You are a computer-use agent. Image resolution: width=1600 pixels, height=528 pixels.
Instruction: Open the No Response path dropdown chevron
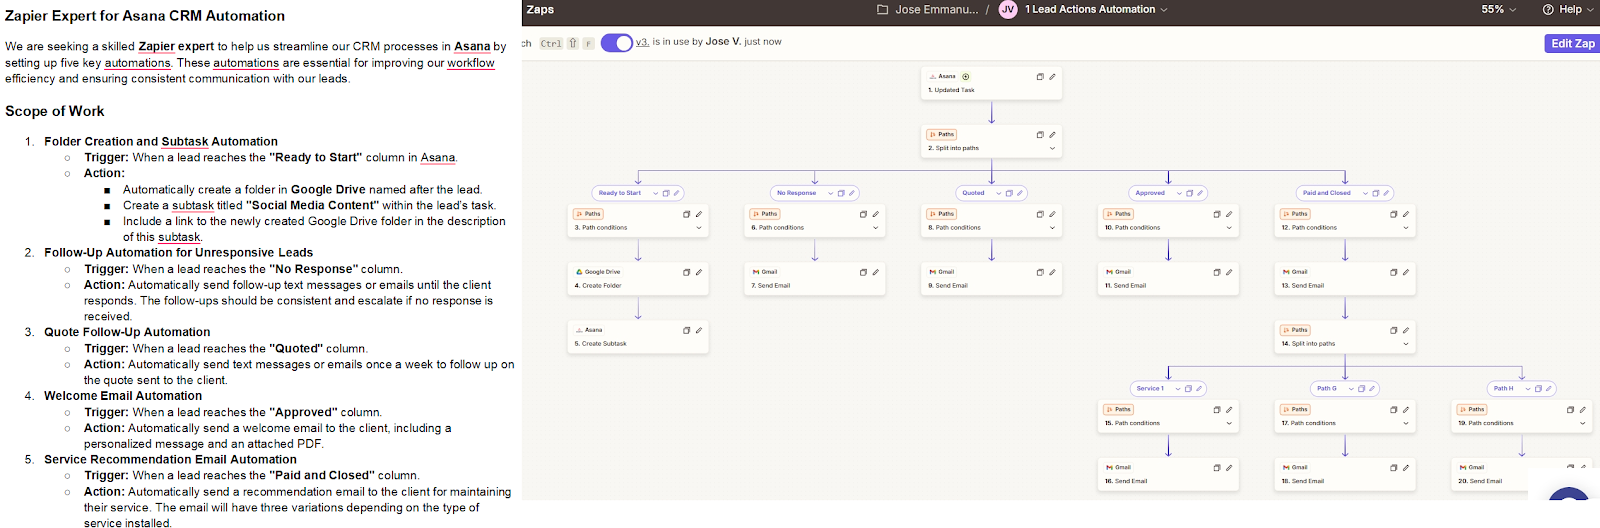click(x=830, y=193)
